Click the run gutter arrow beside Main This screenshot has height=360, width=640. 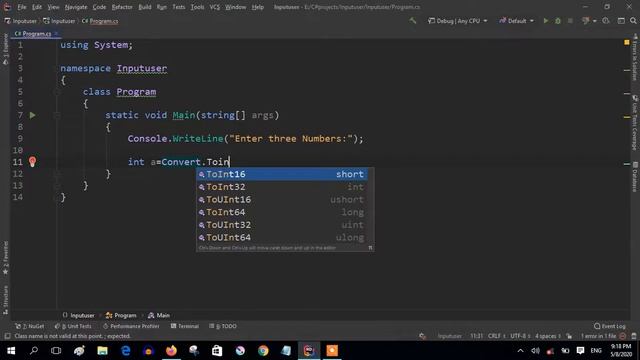33,116
